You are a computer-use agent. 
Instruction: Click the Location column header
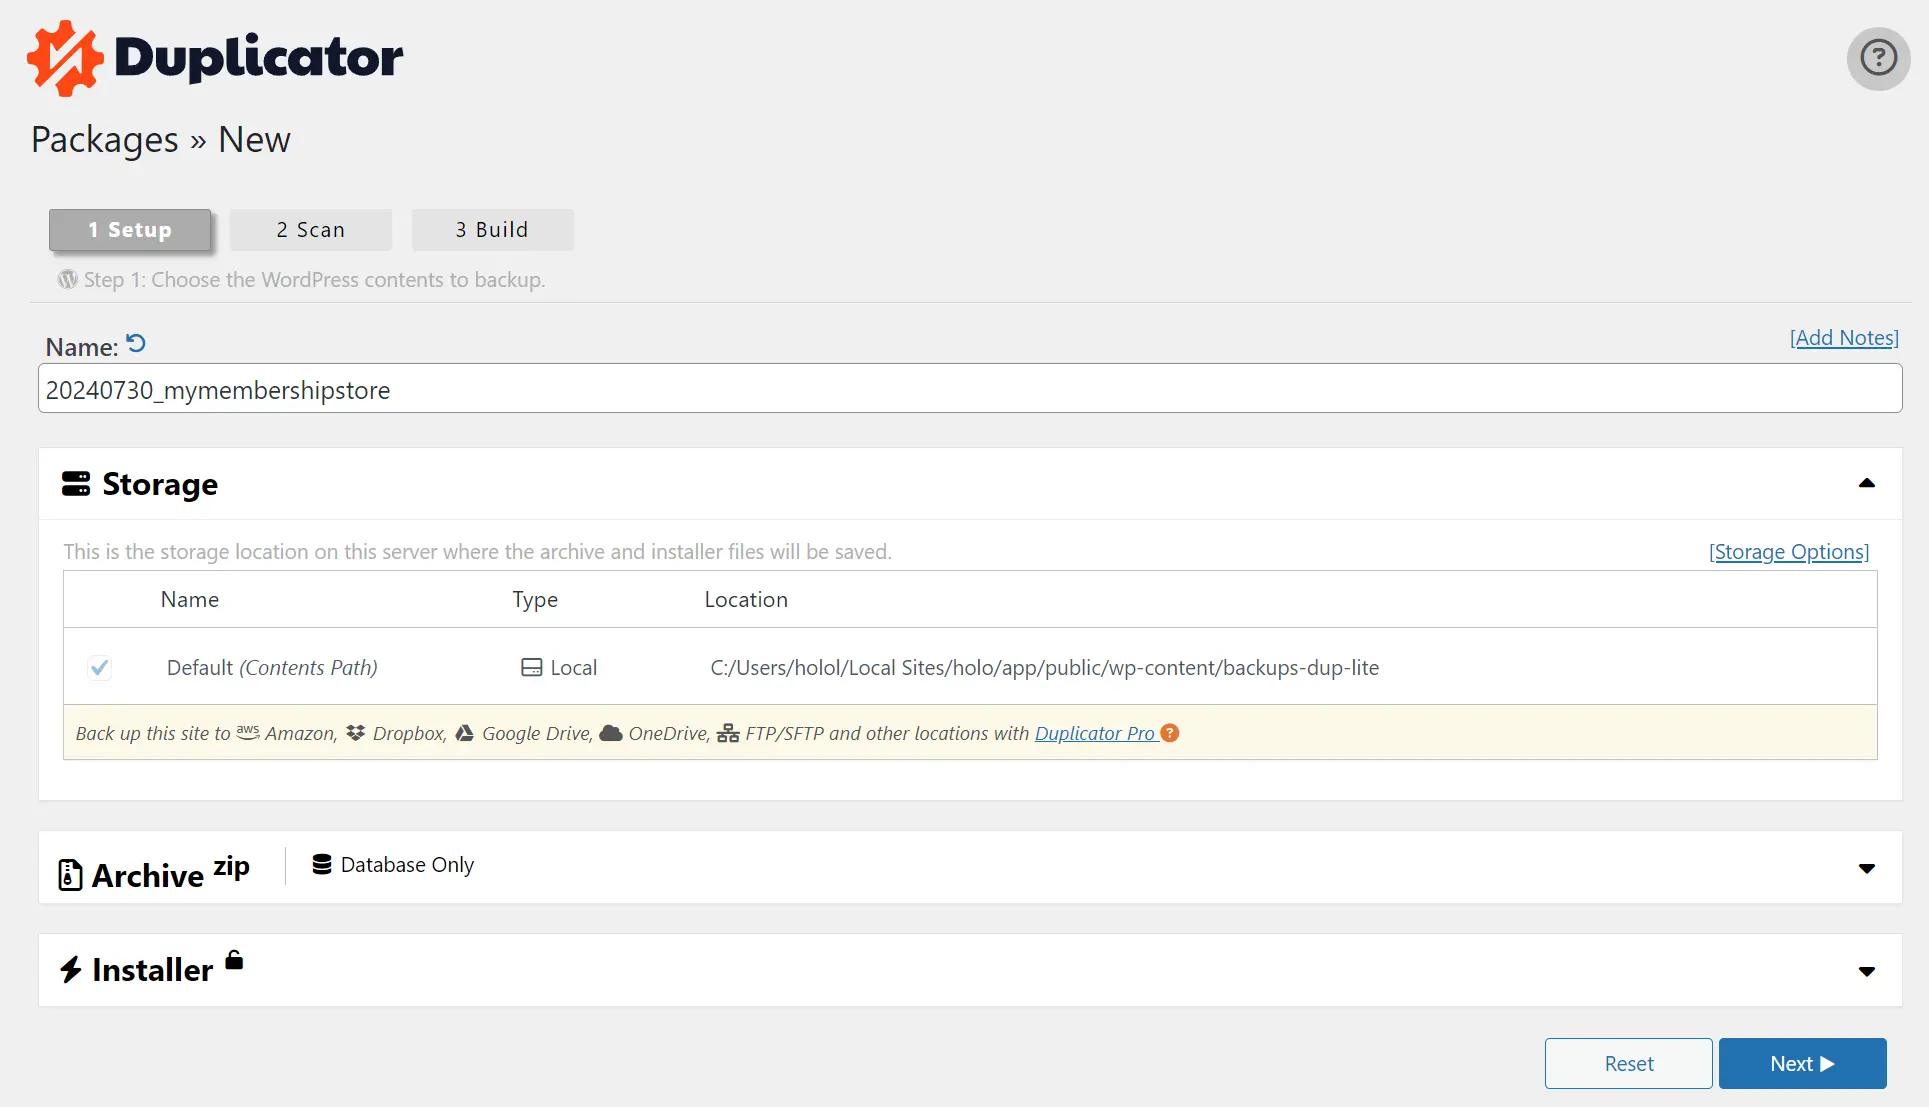pos(746,599)
